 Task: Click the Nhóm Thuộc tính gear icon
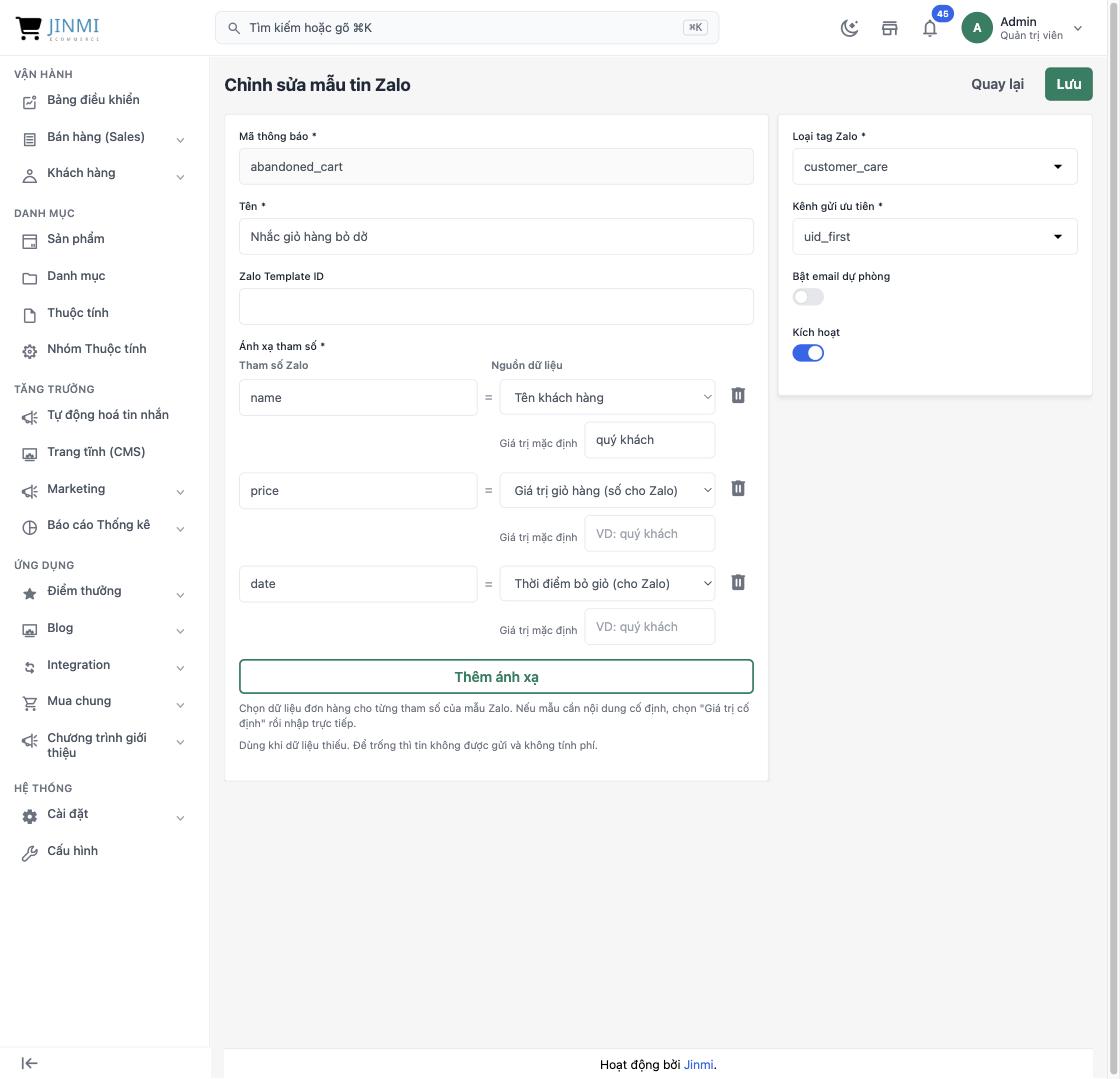(29, 351)
